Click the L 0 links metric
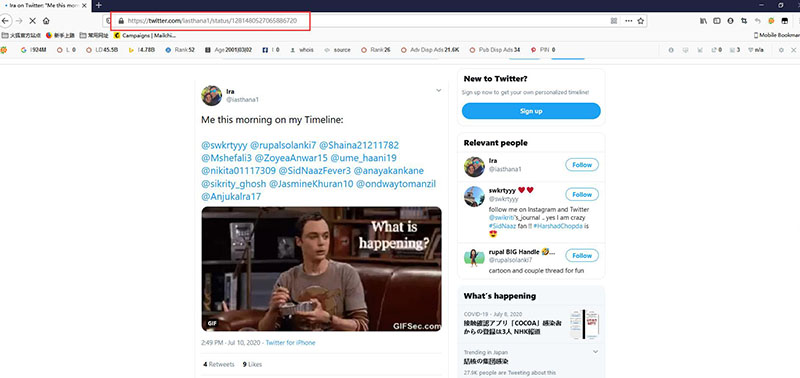800x378 pixels. (67, 50)
